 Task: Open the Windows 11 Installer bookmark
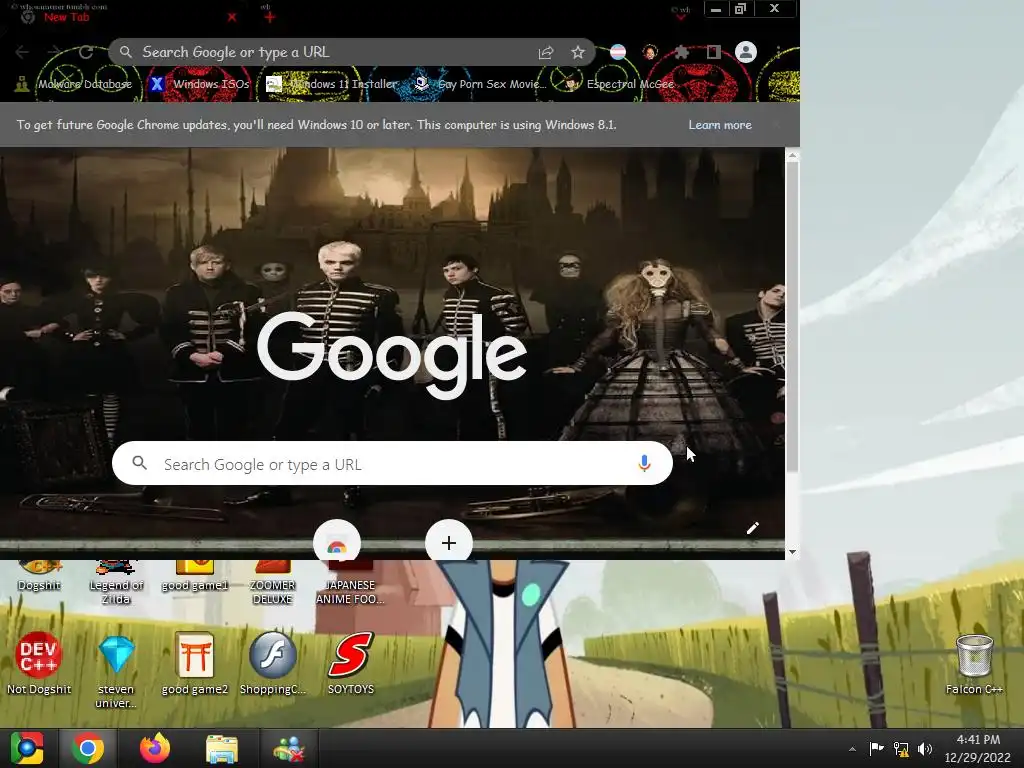pyautogui.click(x=332, y=84)
